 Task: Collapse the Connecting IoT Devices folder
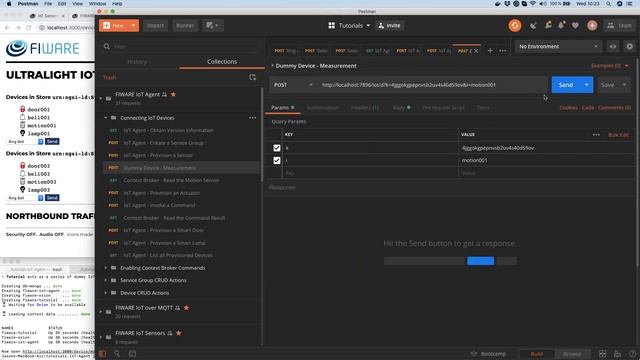105,118
